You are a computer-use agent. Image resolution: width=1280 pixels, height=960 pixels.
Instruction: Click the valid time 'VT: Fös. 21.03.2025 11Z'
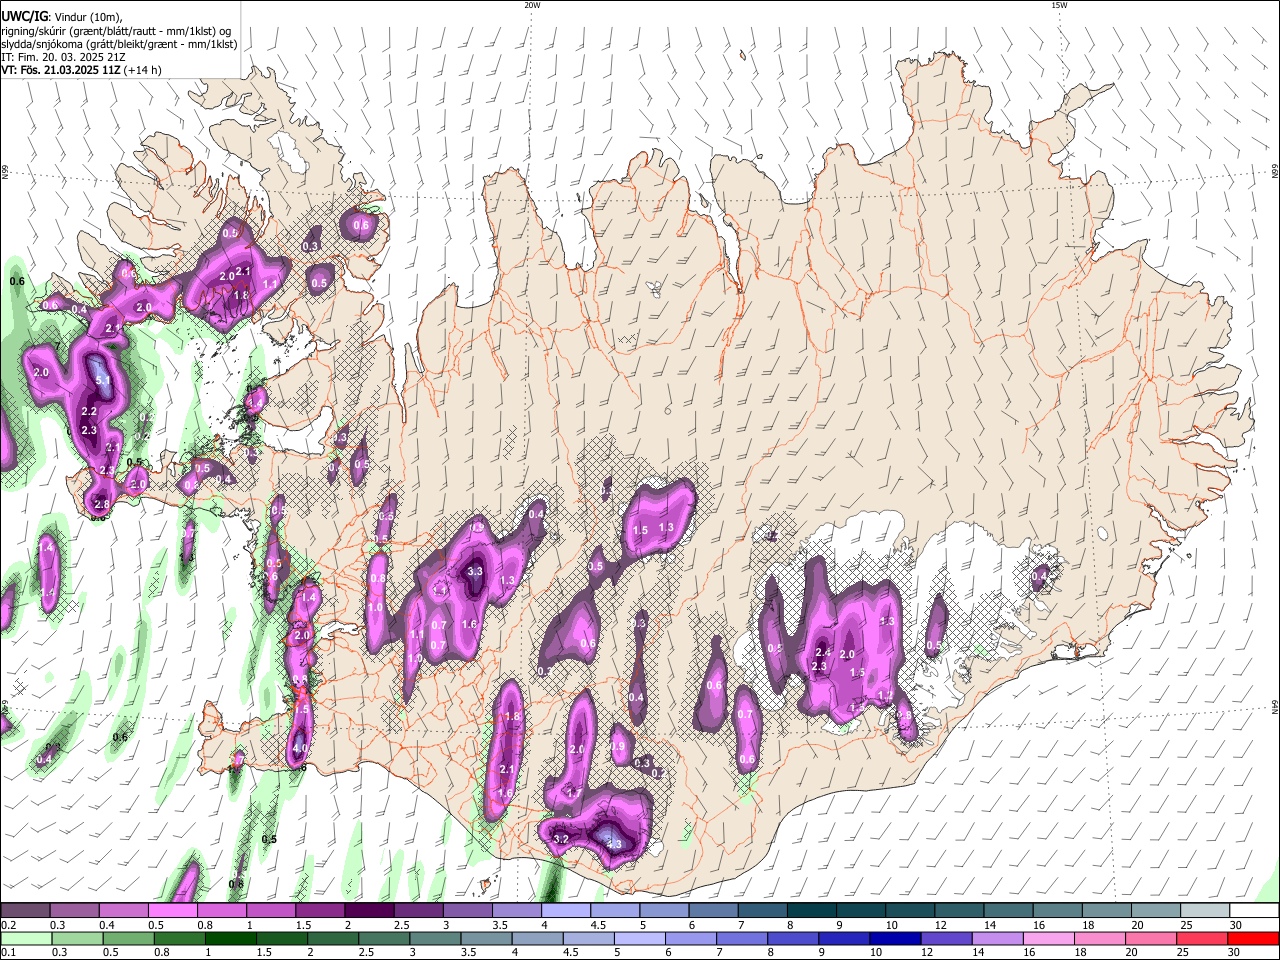pos(61,70)
